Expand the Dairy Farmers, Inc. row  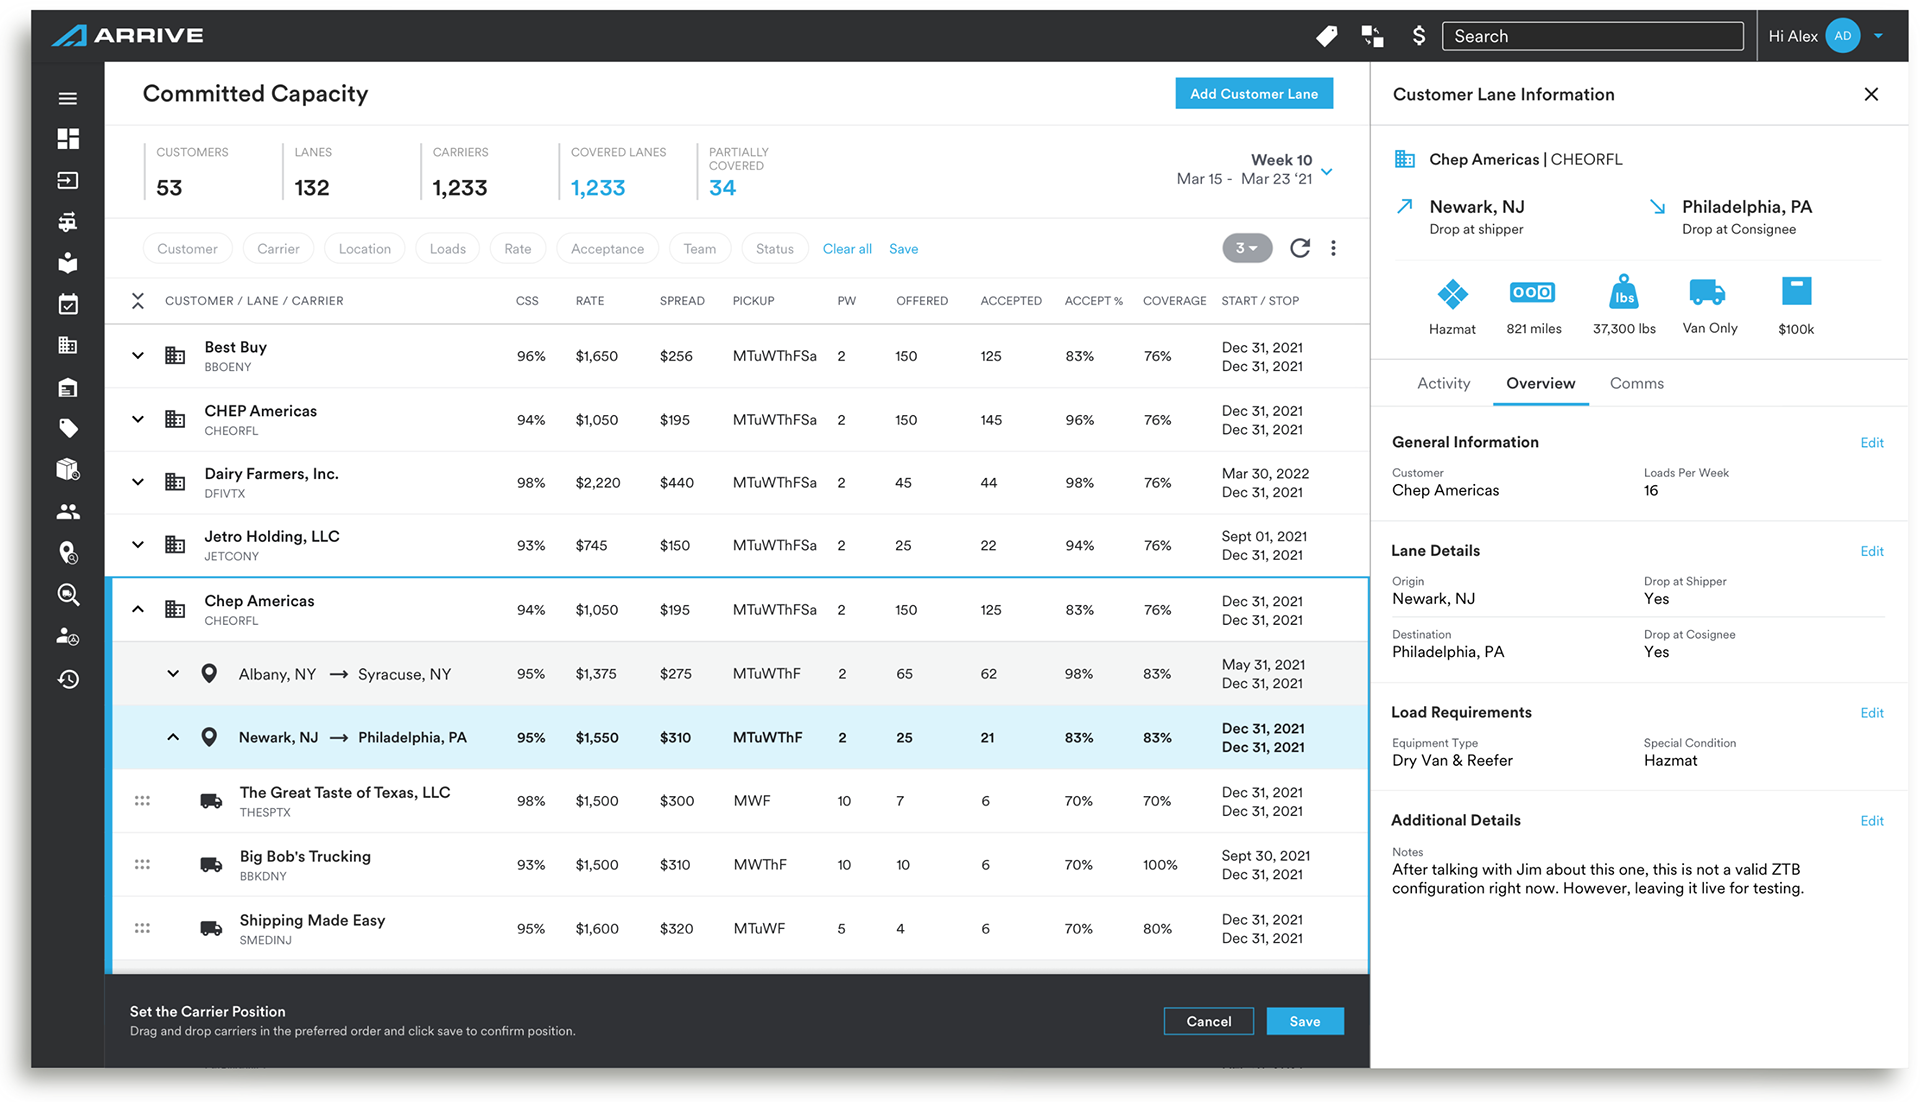(x=138, y=482)
